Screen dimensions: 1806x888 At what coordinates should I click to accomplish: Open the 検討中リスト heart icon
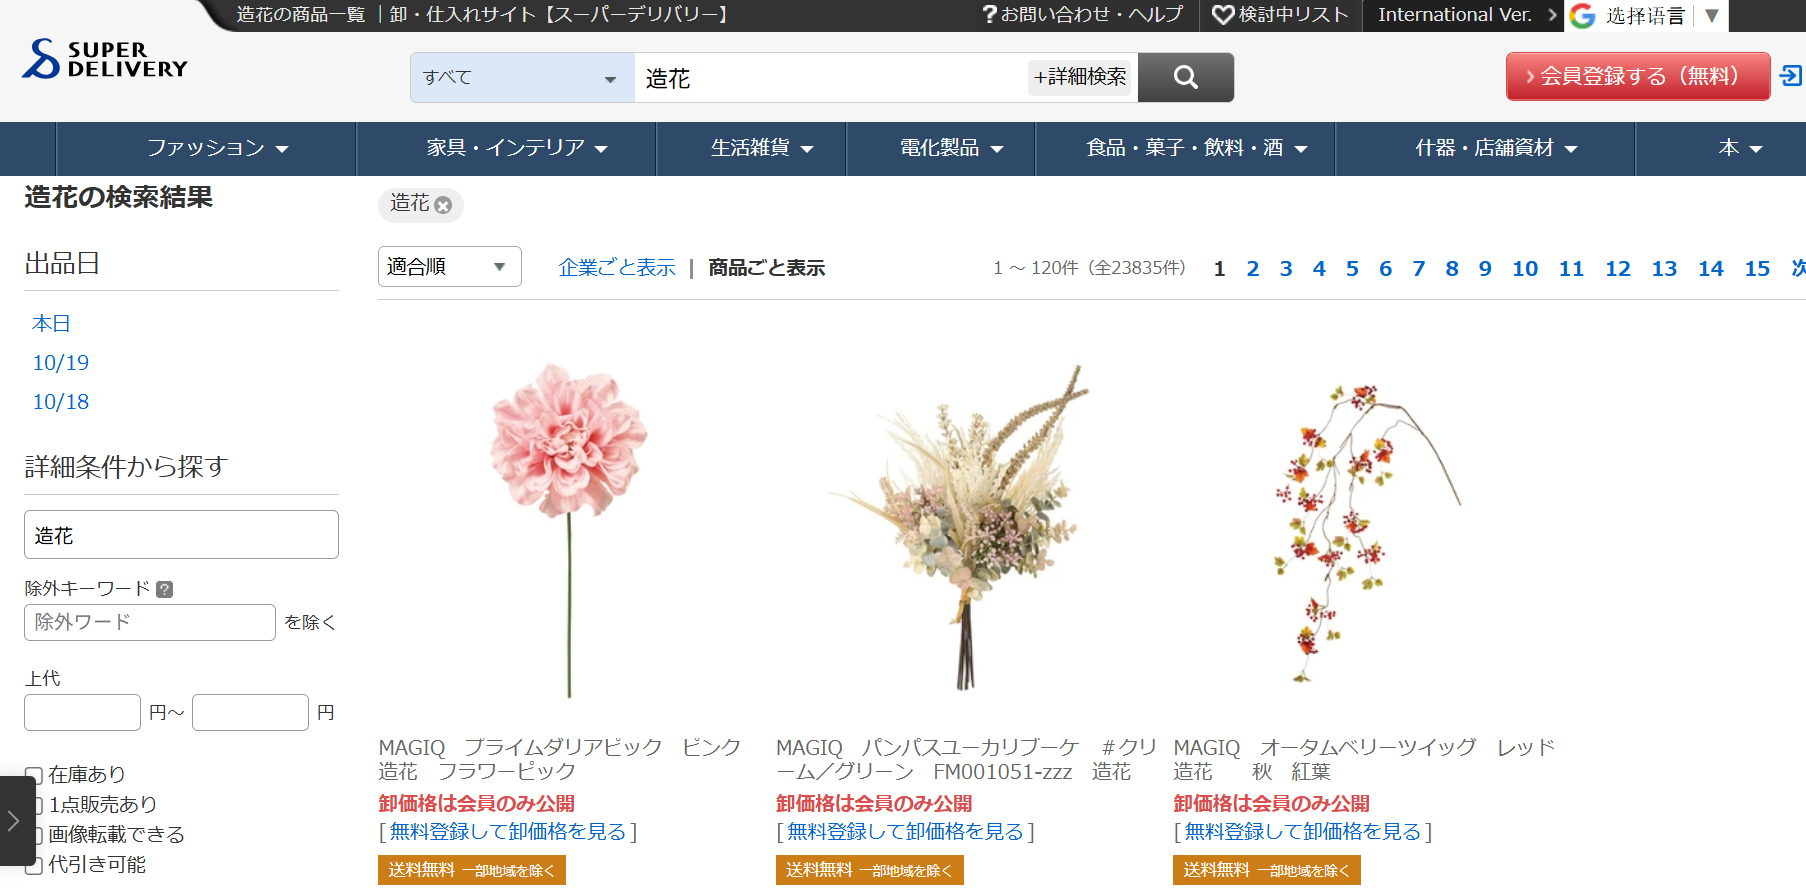click(1222, 15)
